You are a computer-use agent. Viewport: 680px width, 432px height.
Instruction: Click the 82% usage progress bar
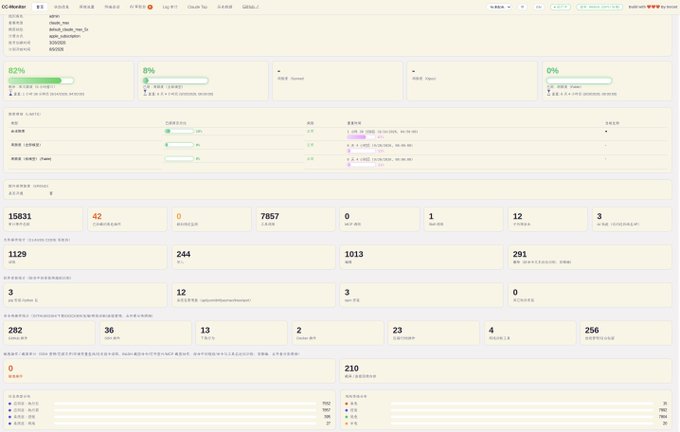point(41,81)
